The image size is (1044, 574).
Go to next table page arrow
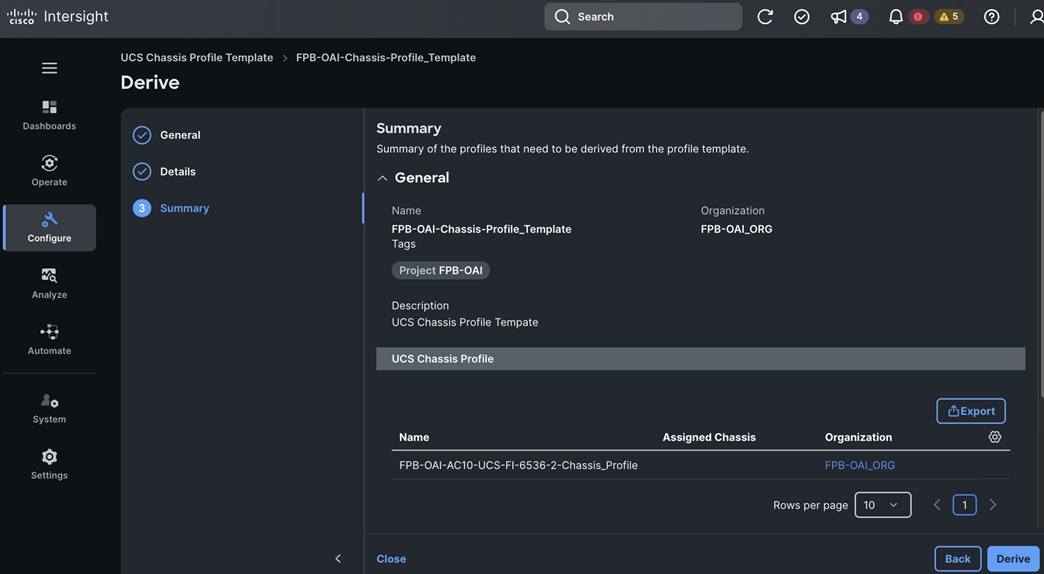992,505
